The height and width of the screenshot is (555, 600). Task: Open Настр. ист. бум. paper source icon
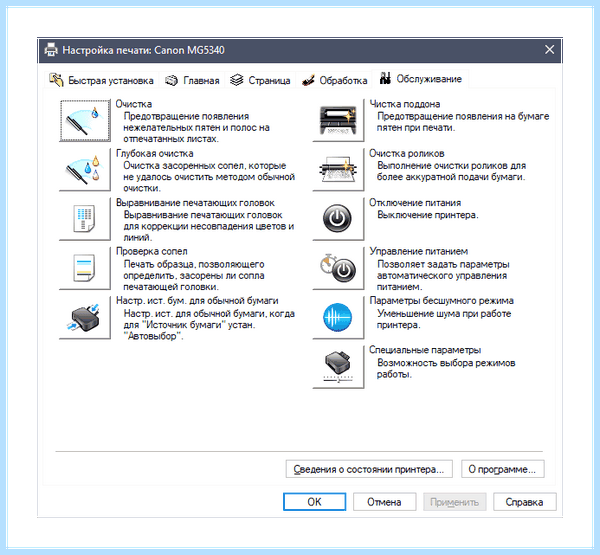pyautogui.click(x=85, y=318)
